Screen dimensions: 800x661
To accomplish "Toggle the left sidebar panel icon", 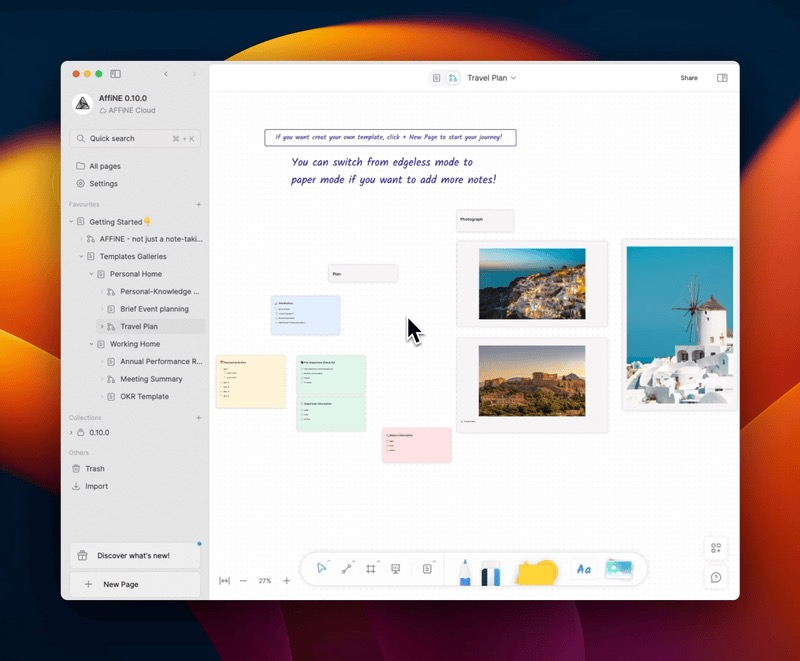I will point(116,74).
